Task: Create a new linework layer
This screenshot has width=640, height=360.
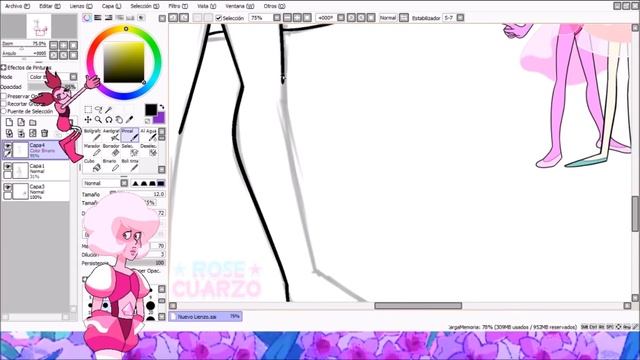Action: pos(21,122)
